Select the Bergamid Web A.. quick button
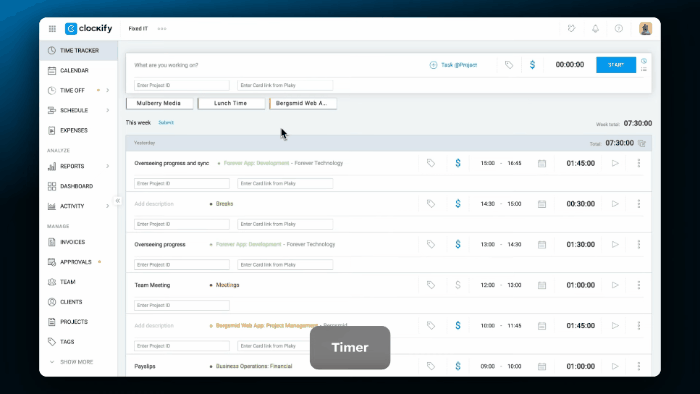Viewport: 700px width, 394px height. [303, 103]
